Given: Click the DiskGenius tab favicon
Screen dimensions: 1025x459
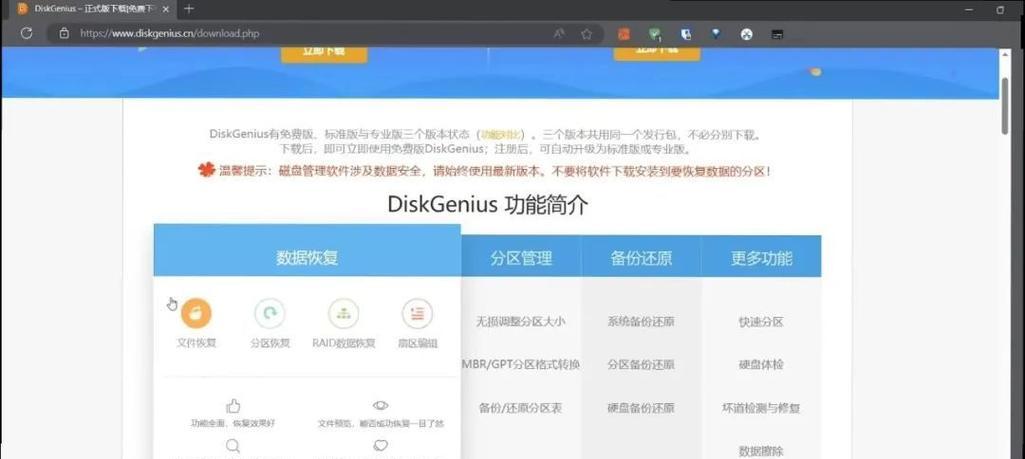Looking at the screenshot, I should [23, 9].
